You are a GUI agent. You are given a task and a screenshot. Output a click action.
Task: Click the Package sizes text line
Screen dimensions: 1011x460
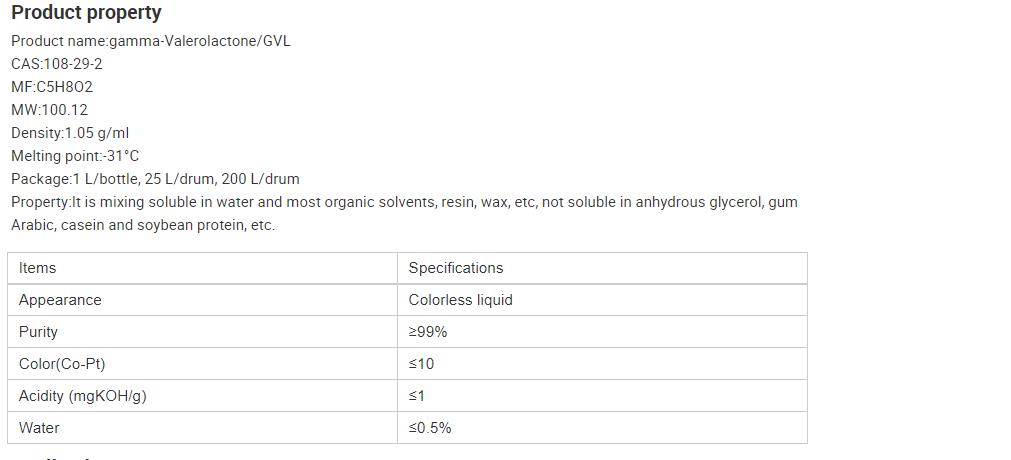tap(155, 179)
